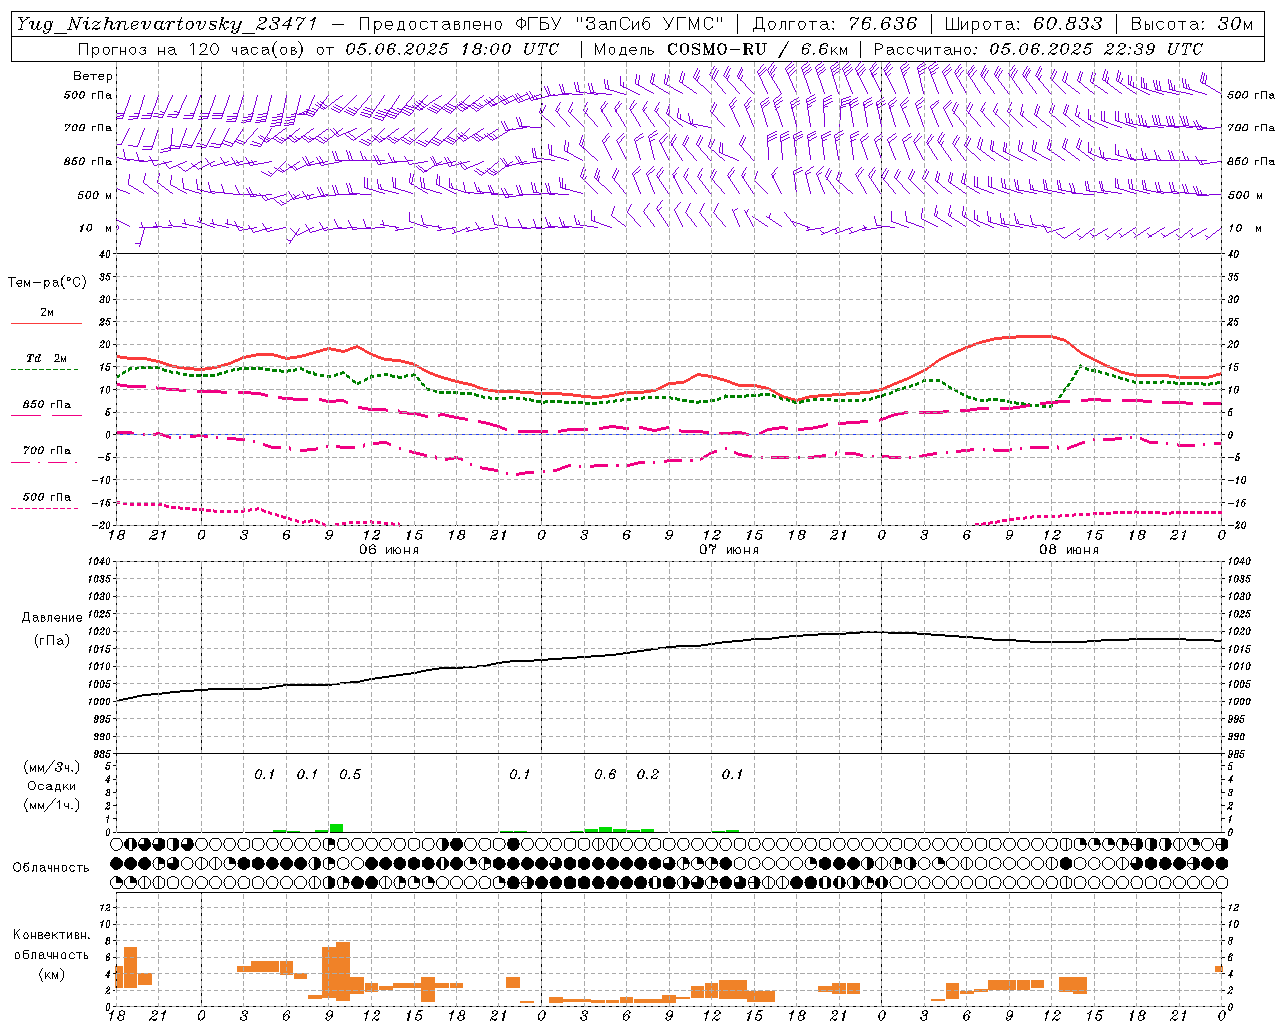
Task: Click the 'Тем-ра(°C)' temperature panel label
Action: pyautogui.click(x=47, y=283)
